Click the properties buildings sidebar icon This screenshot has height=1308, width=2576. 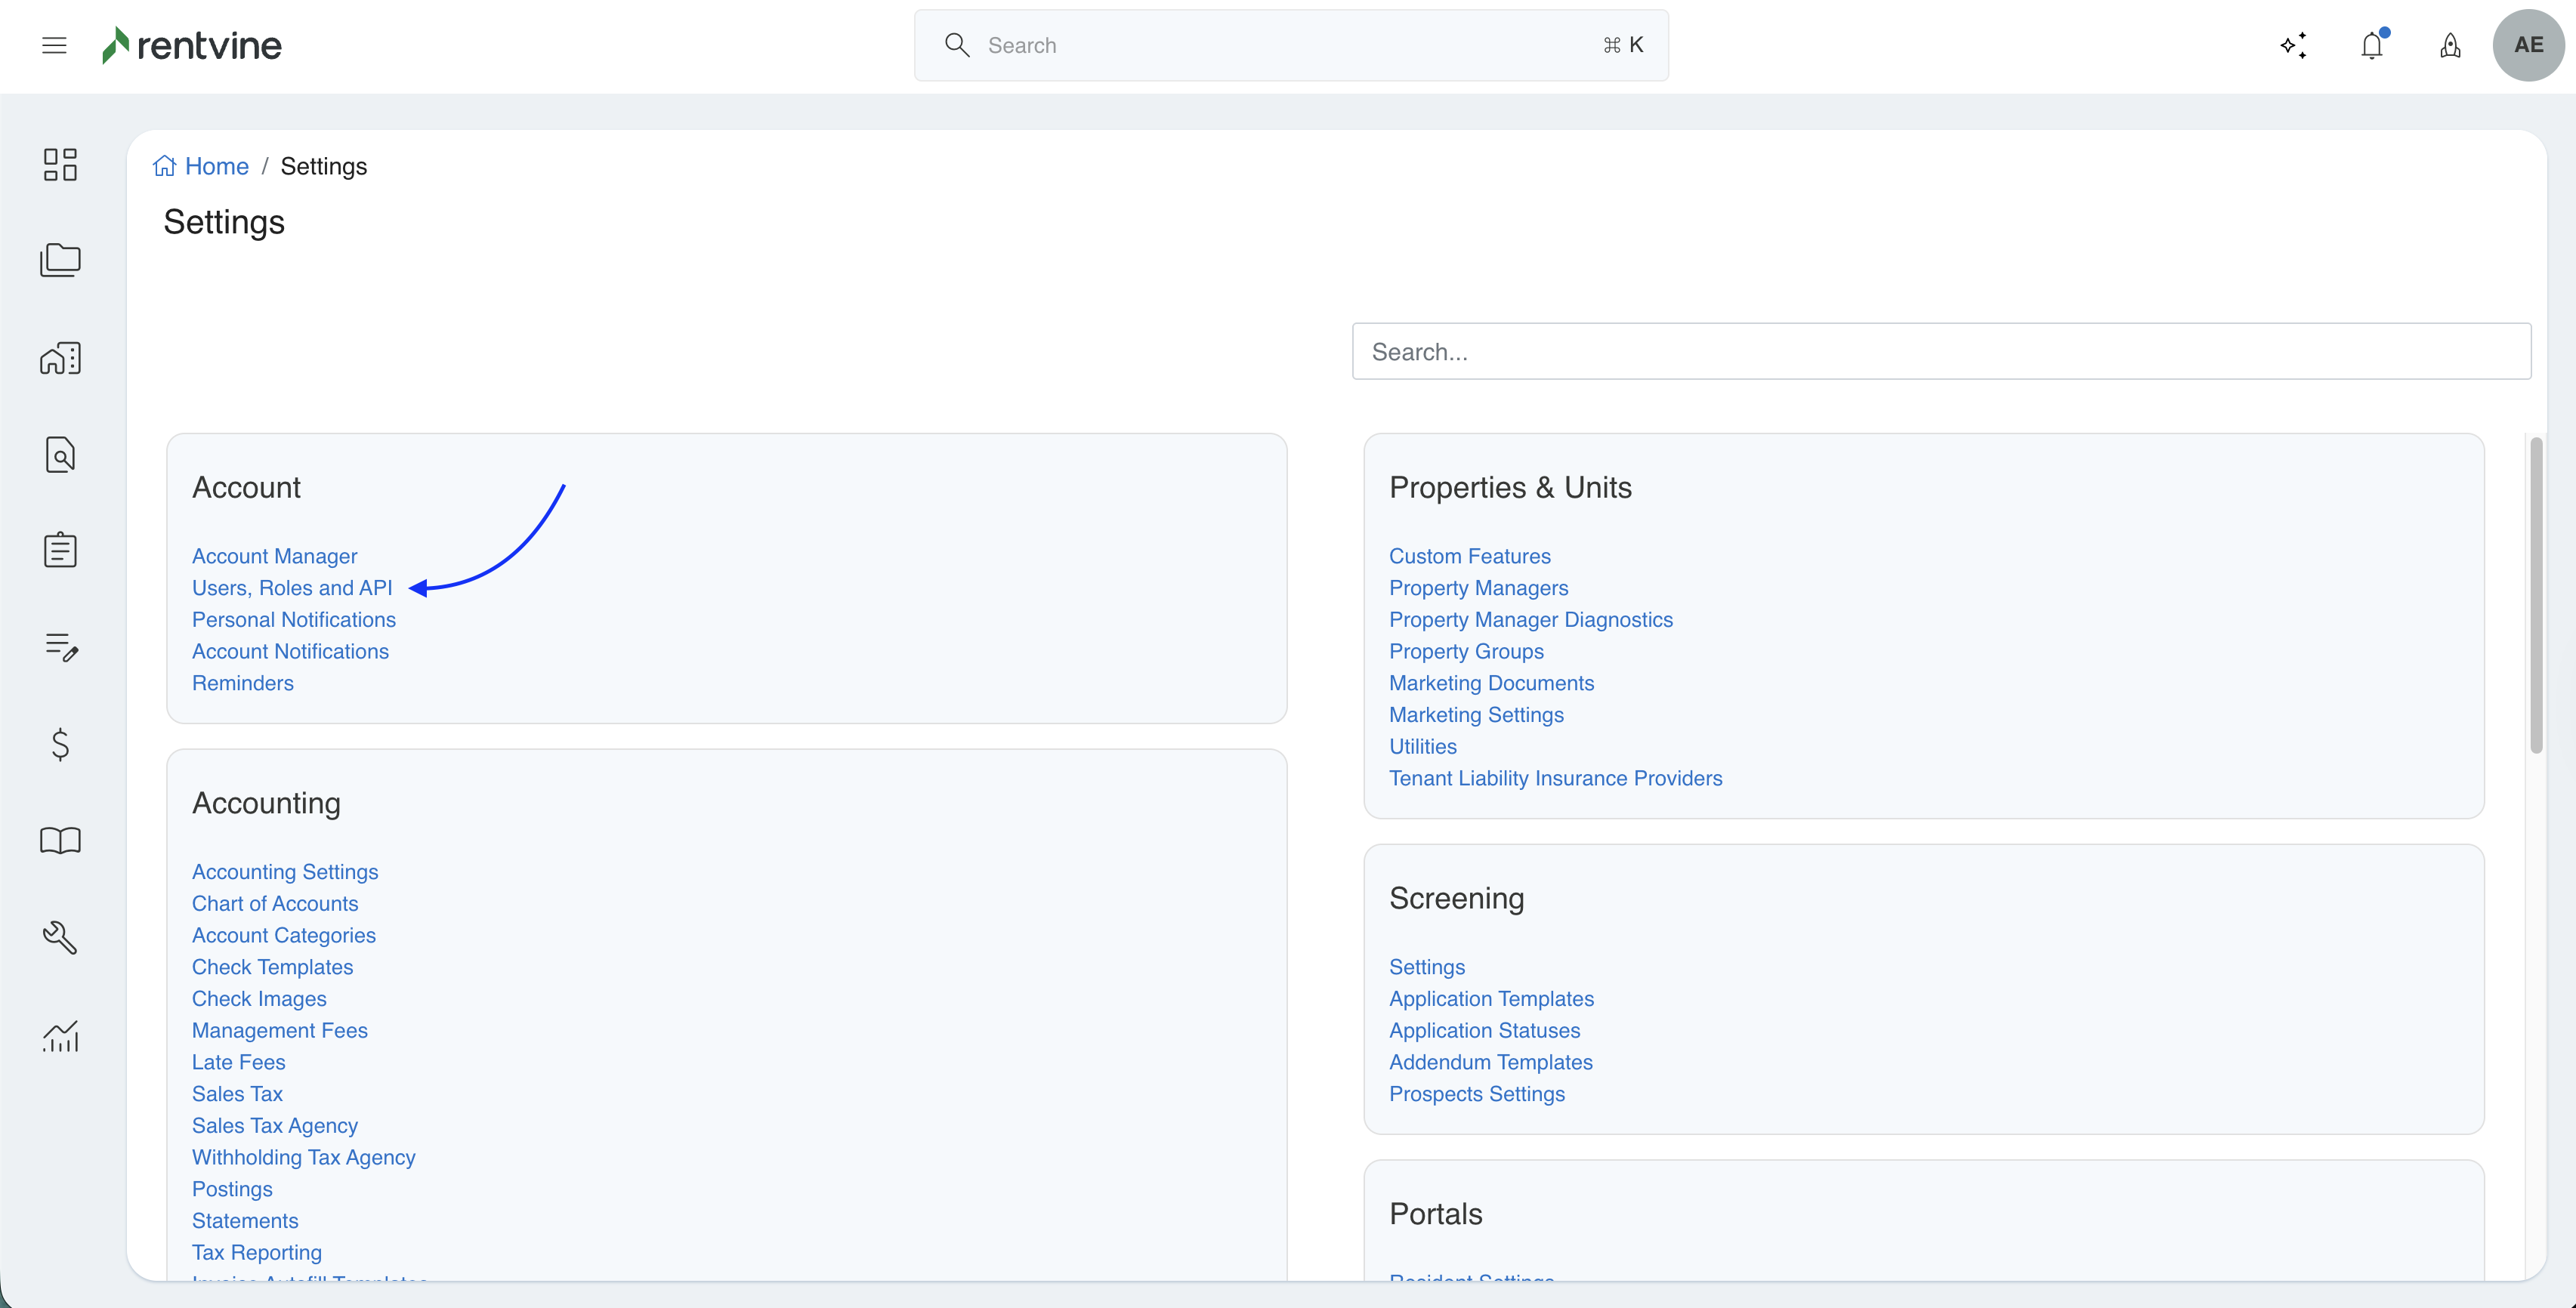60,357
